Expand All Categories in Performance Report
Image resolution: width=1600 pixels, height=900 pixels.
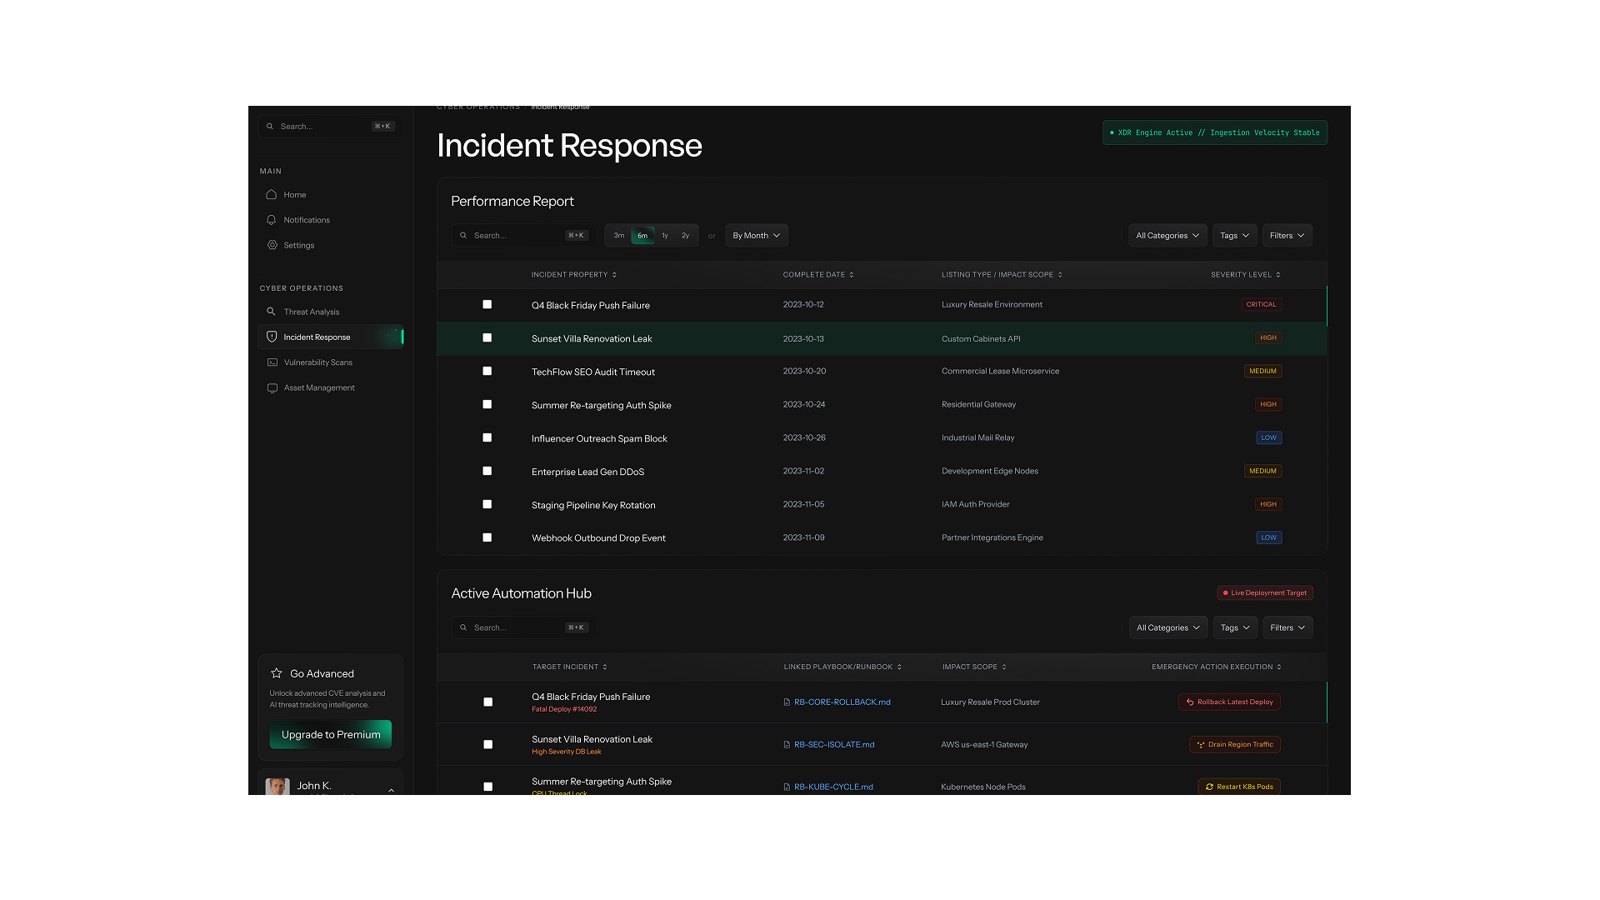click(x=1167, y=235)
